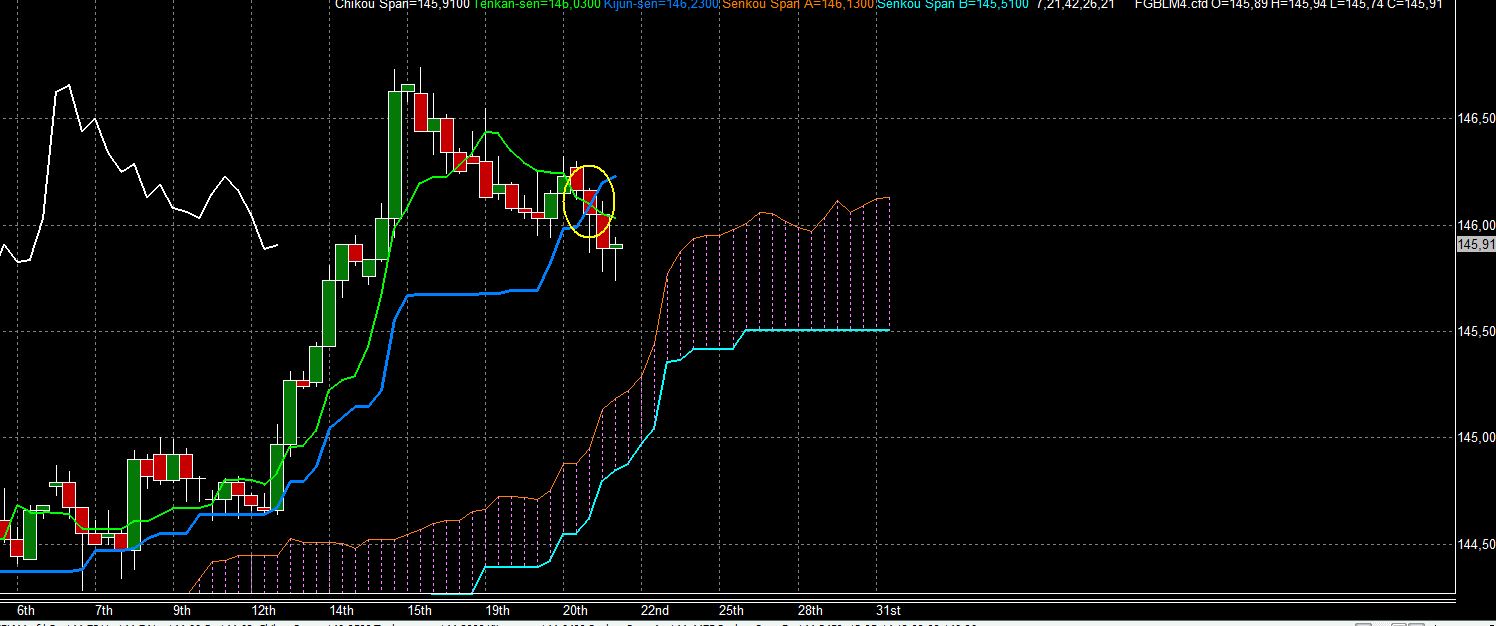
Task: Click the 19th date label
Action: [x=498, y=610]
